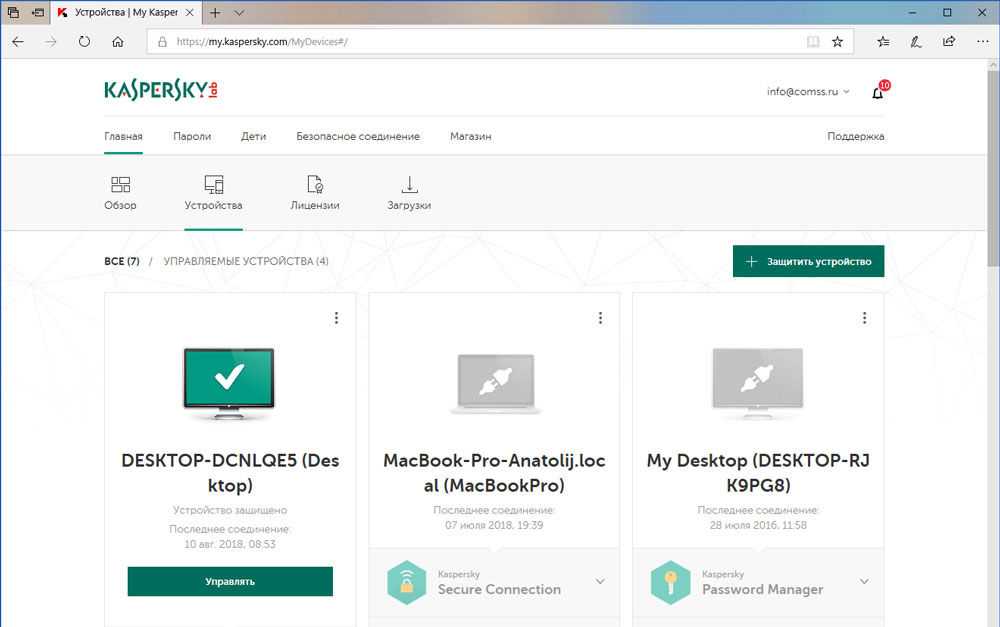Open the three-dot menu for DESKTOP-DCNLQE5
The image size is (1000, 627).
pos(336,318)
